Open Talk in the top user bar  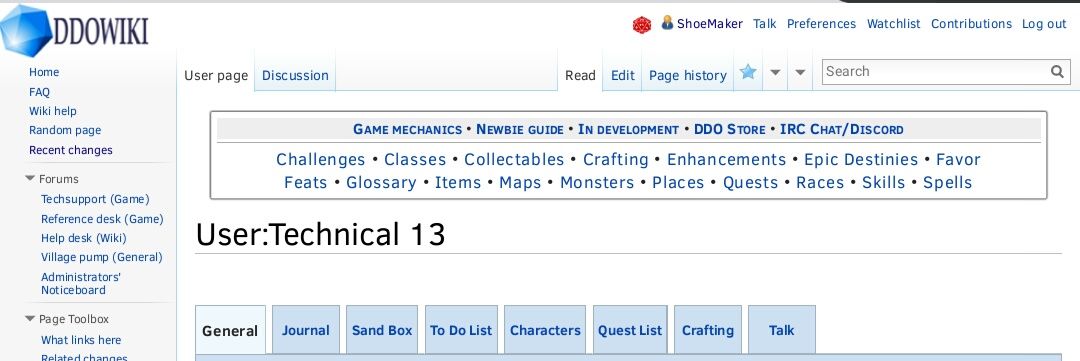tap(765, 23)
